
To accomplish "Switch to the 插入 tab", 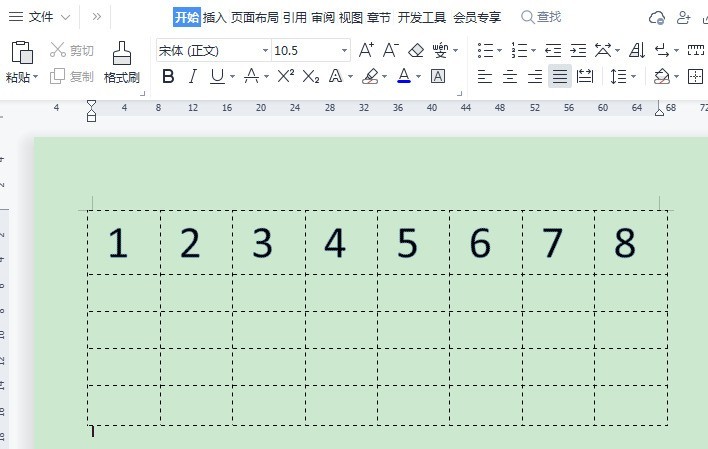I will (x=214, y=17).
